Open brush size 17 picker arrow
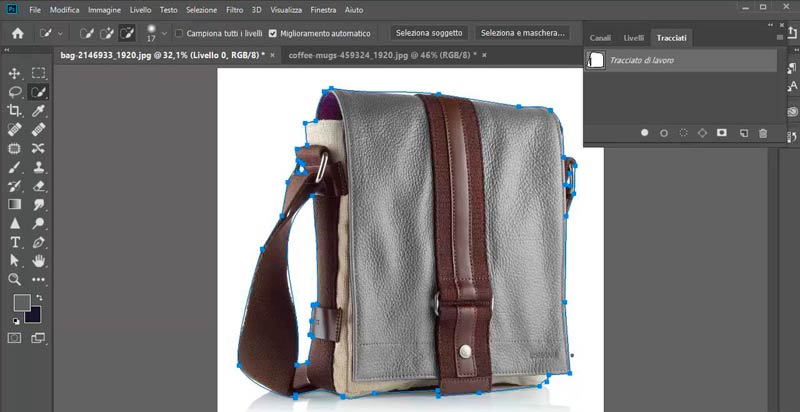The width and height of the screenshot is (800, 412). click(164, 34)
